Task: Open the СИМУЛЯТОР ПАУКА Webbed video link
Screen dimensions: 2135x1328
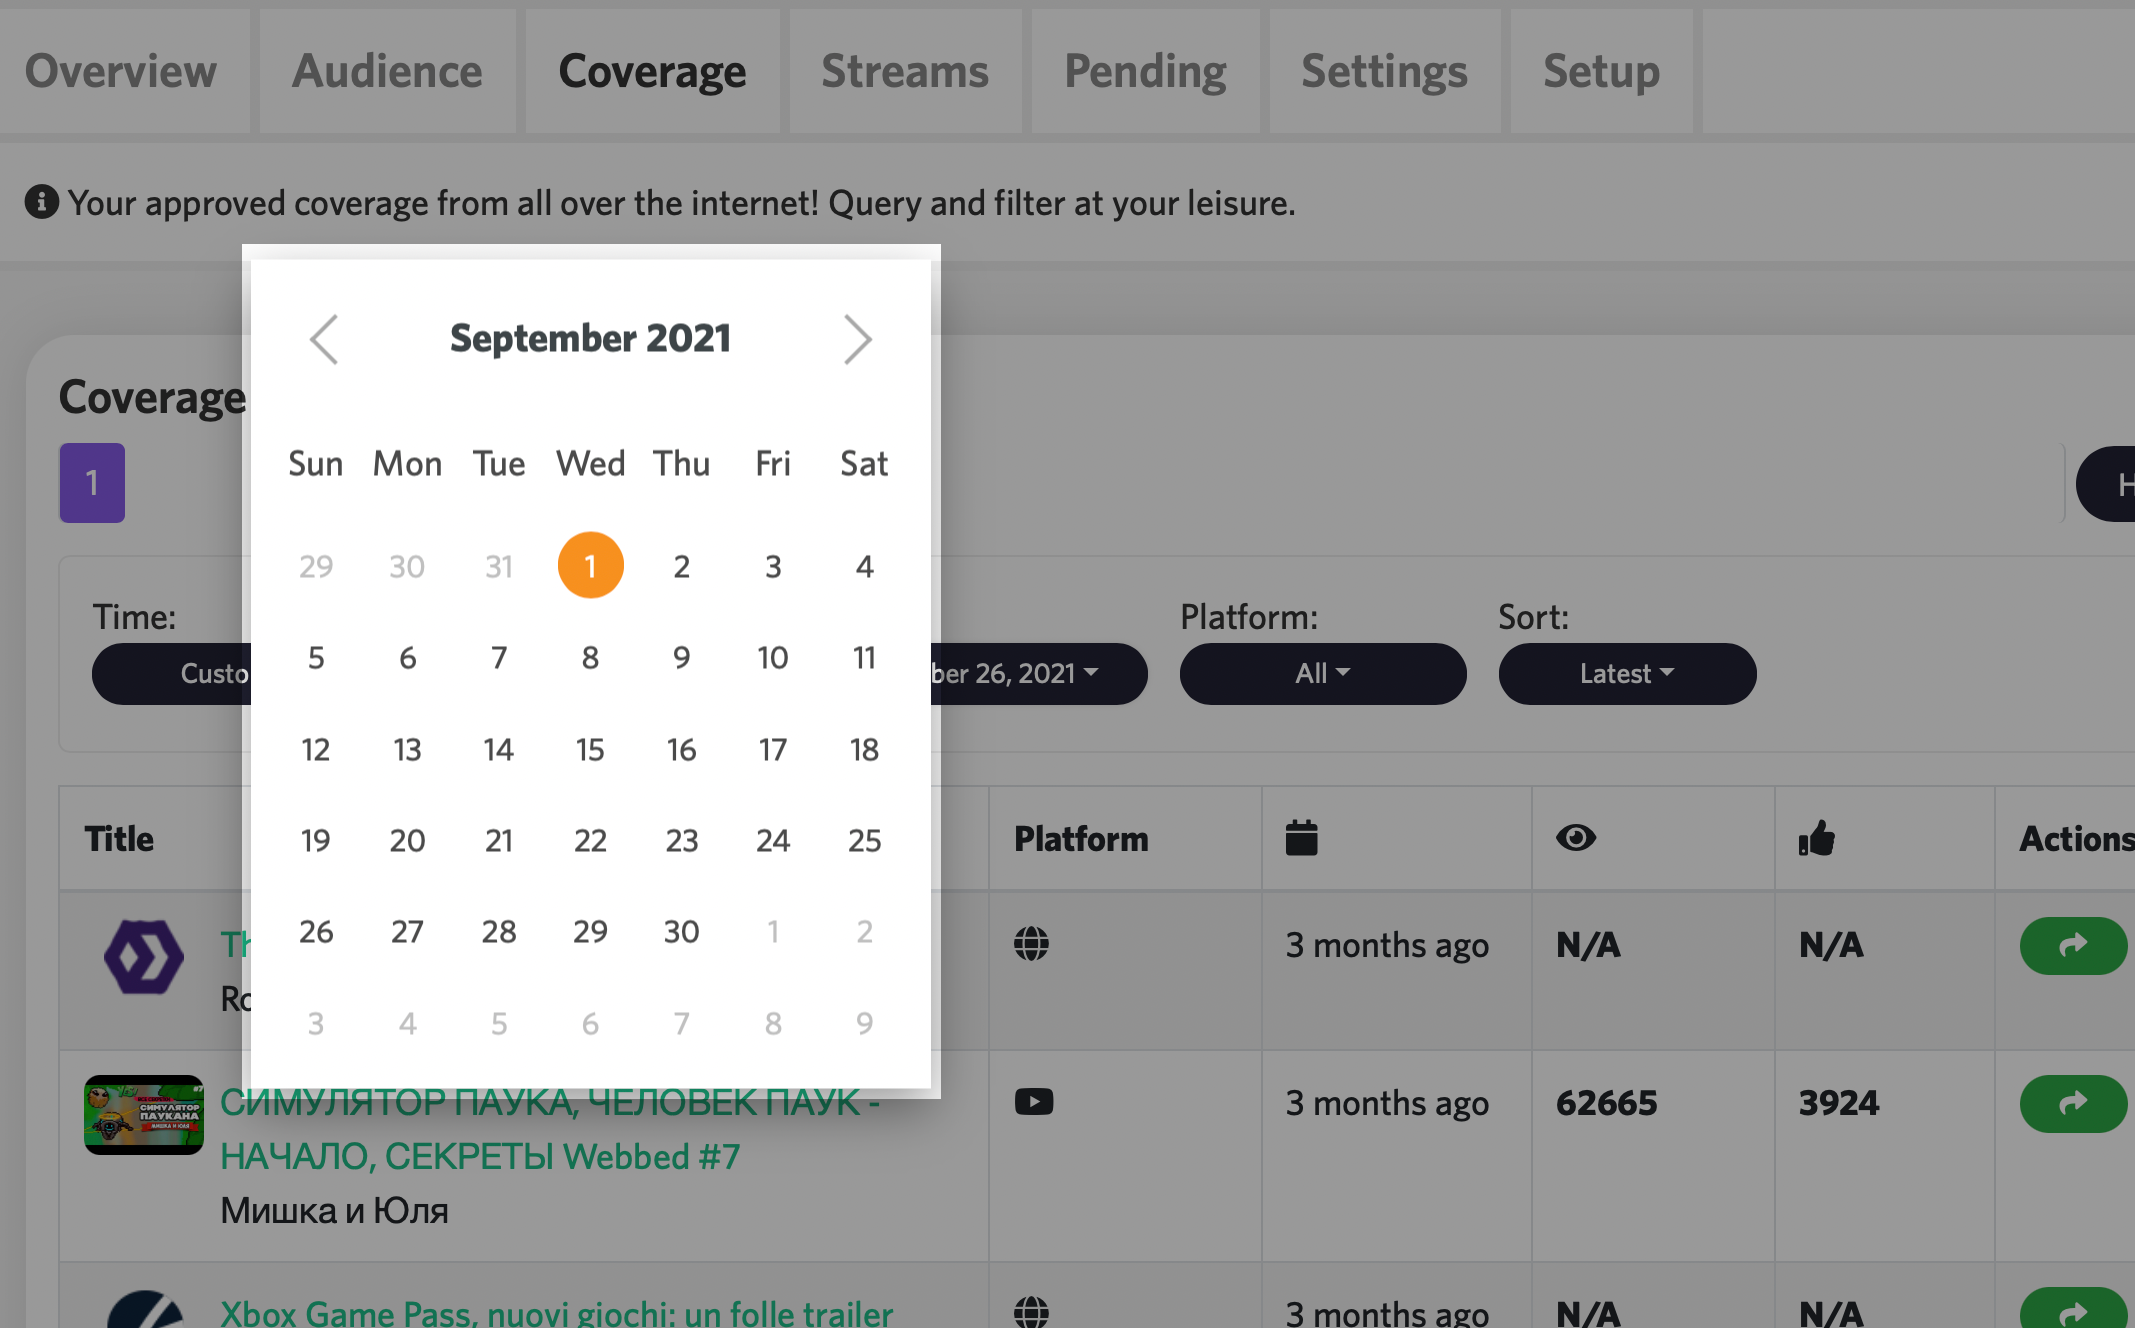Action: tap(549, 1128)
